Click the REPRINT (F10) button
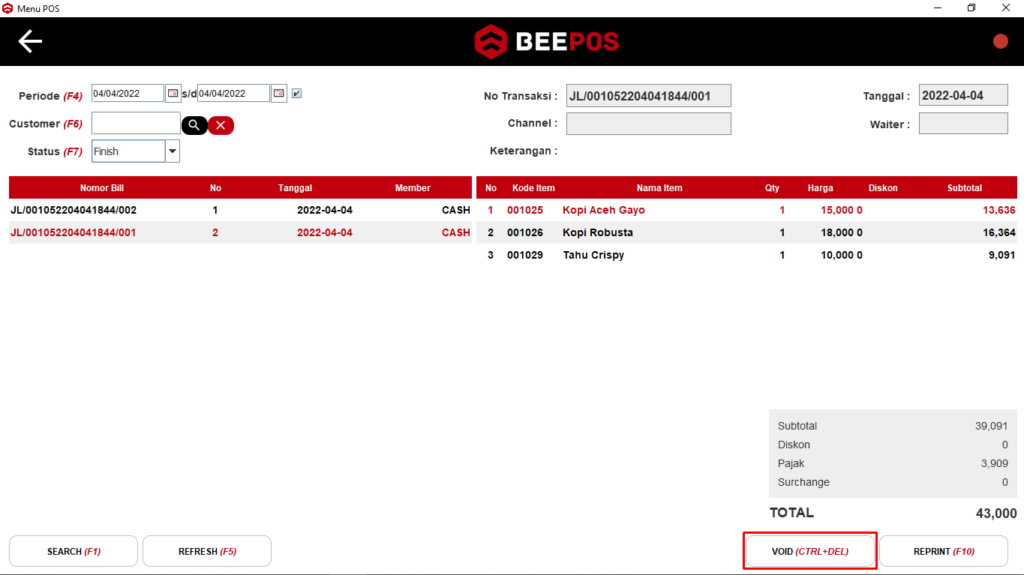Screen dimensions: 1024x575 tap(944, 551)
